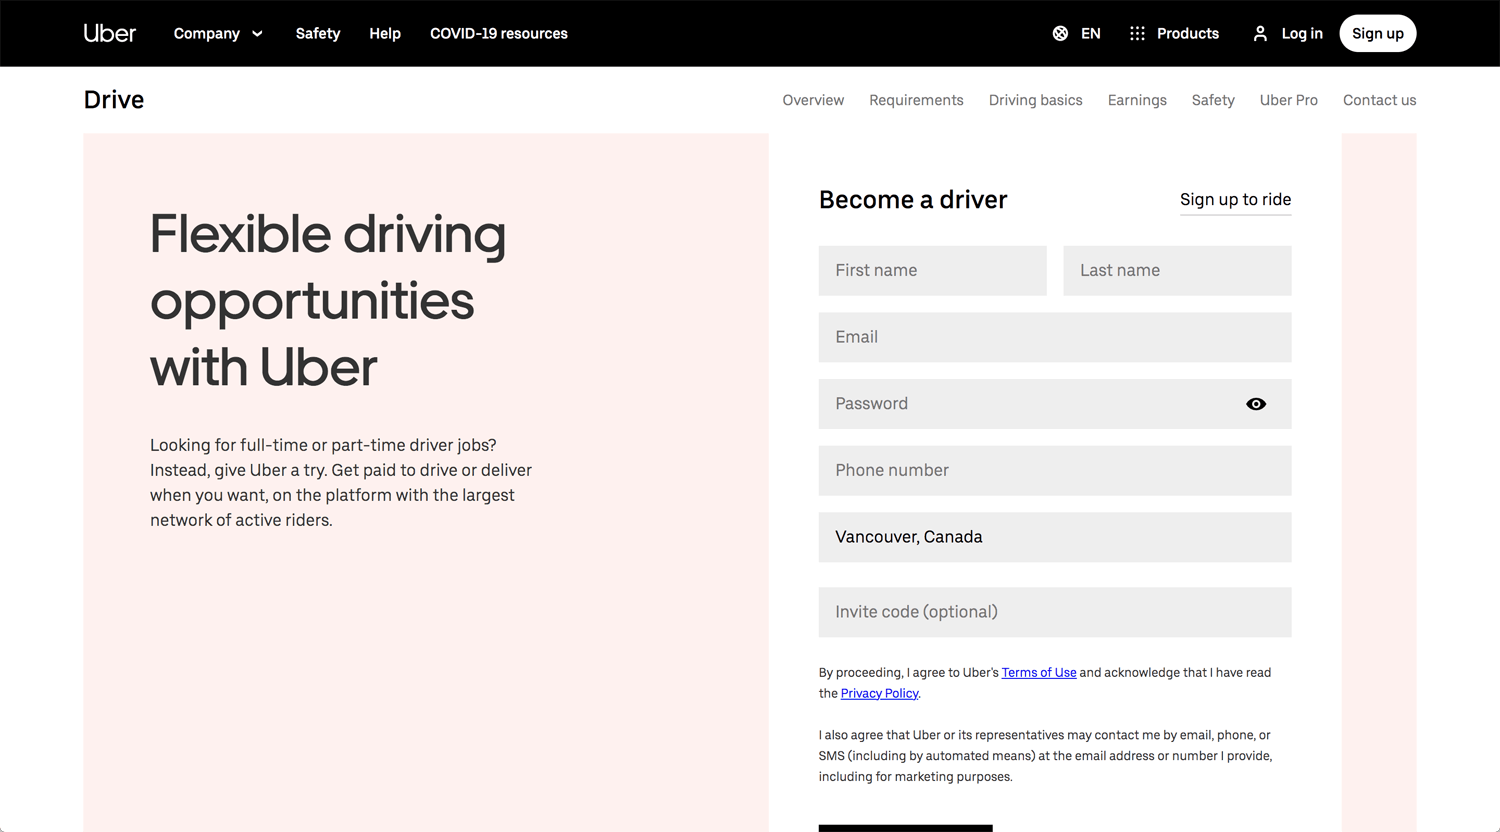Viewport: 1500px width, 832px height.
Task: Open the Safety item in top navigation bar
Action: (x=318, y=33)
